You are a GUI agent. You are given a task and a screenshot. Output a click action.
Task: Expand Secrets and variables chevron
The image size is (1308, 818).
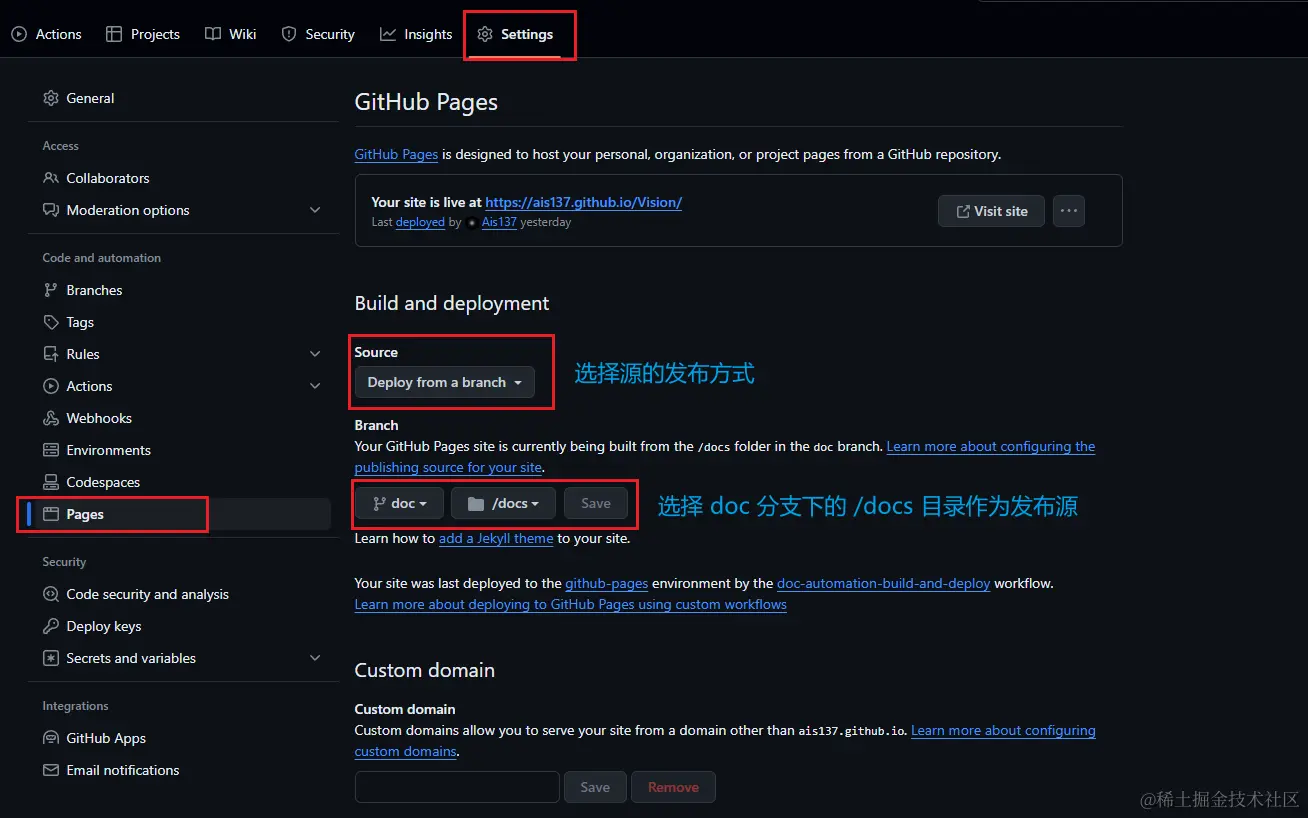(x=315, y=658)
